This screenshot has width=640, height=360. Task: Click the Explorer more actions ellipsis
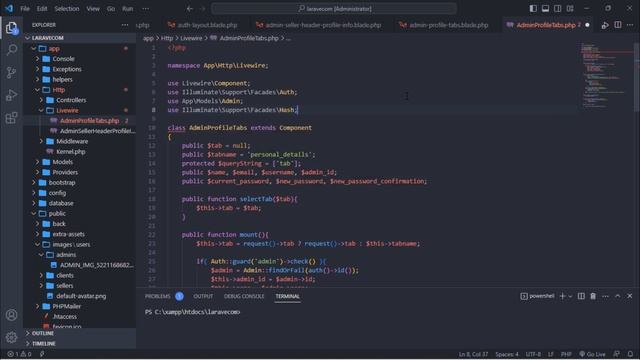click(124, 25)
